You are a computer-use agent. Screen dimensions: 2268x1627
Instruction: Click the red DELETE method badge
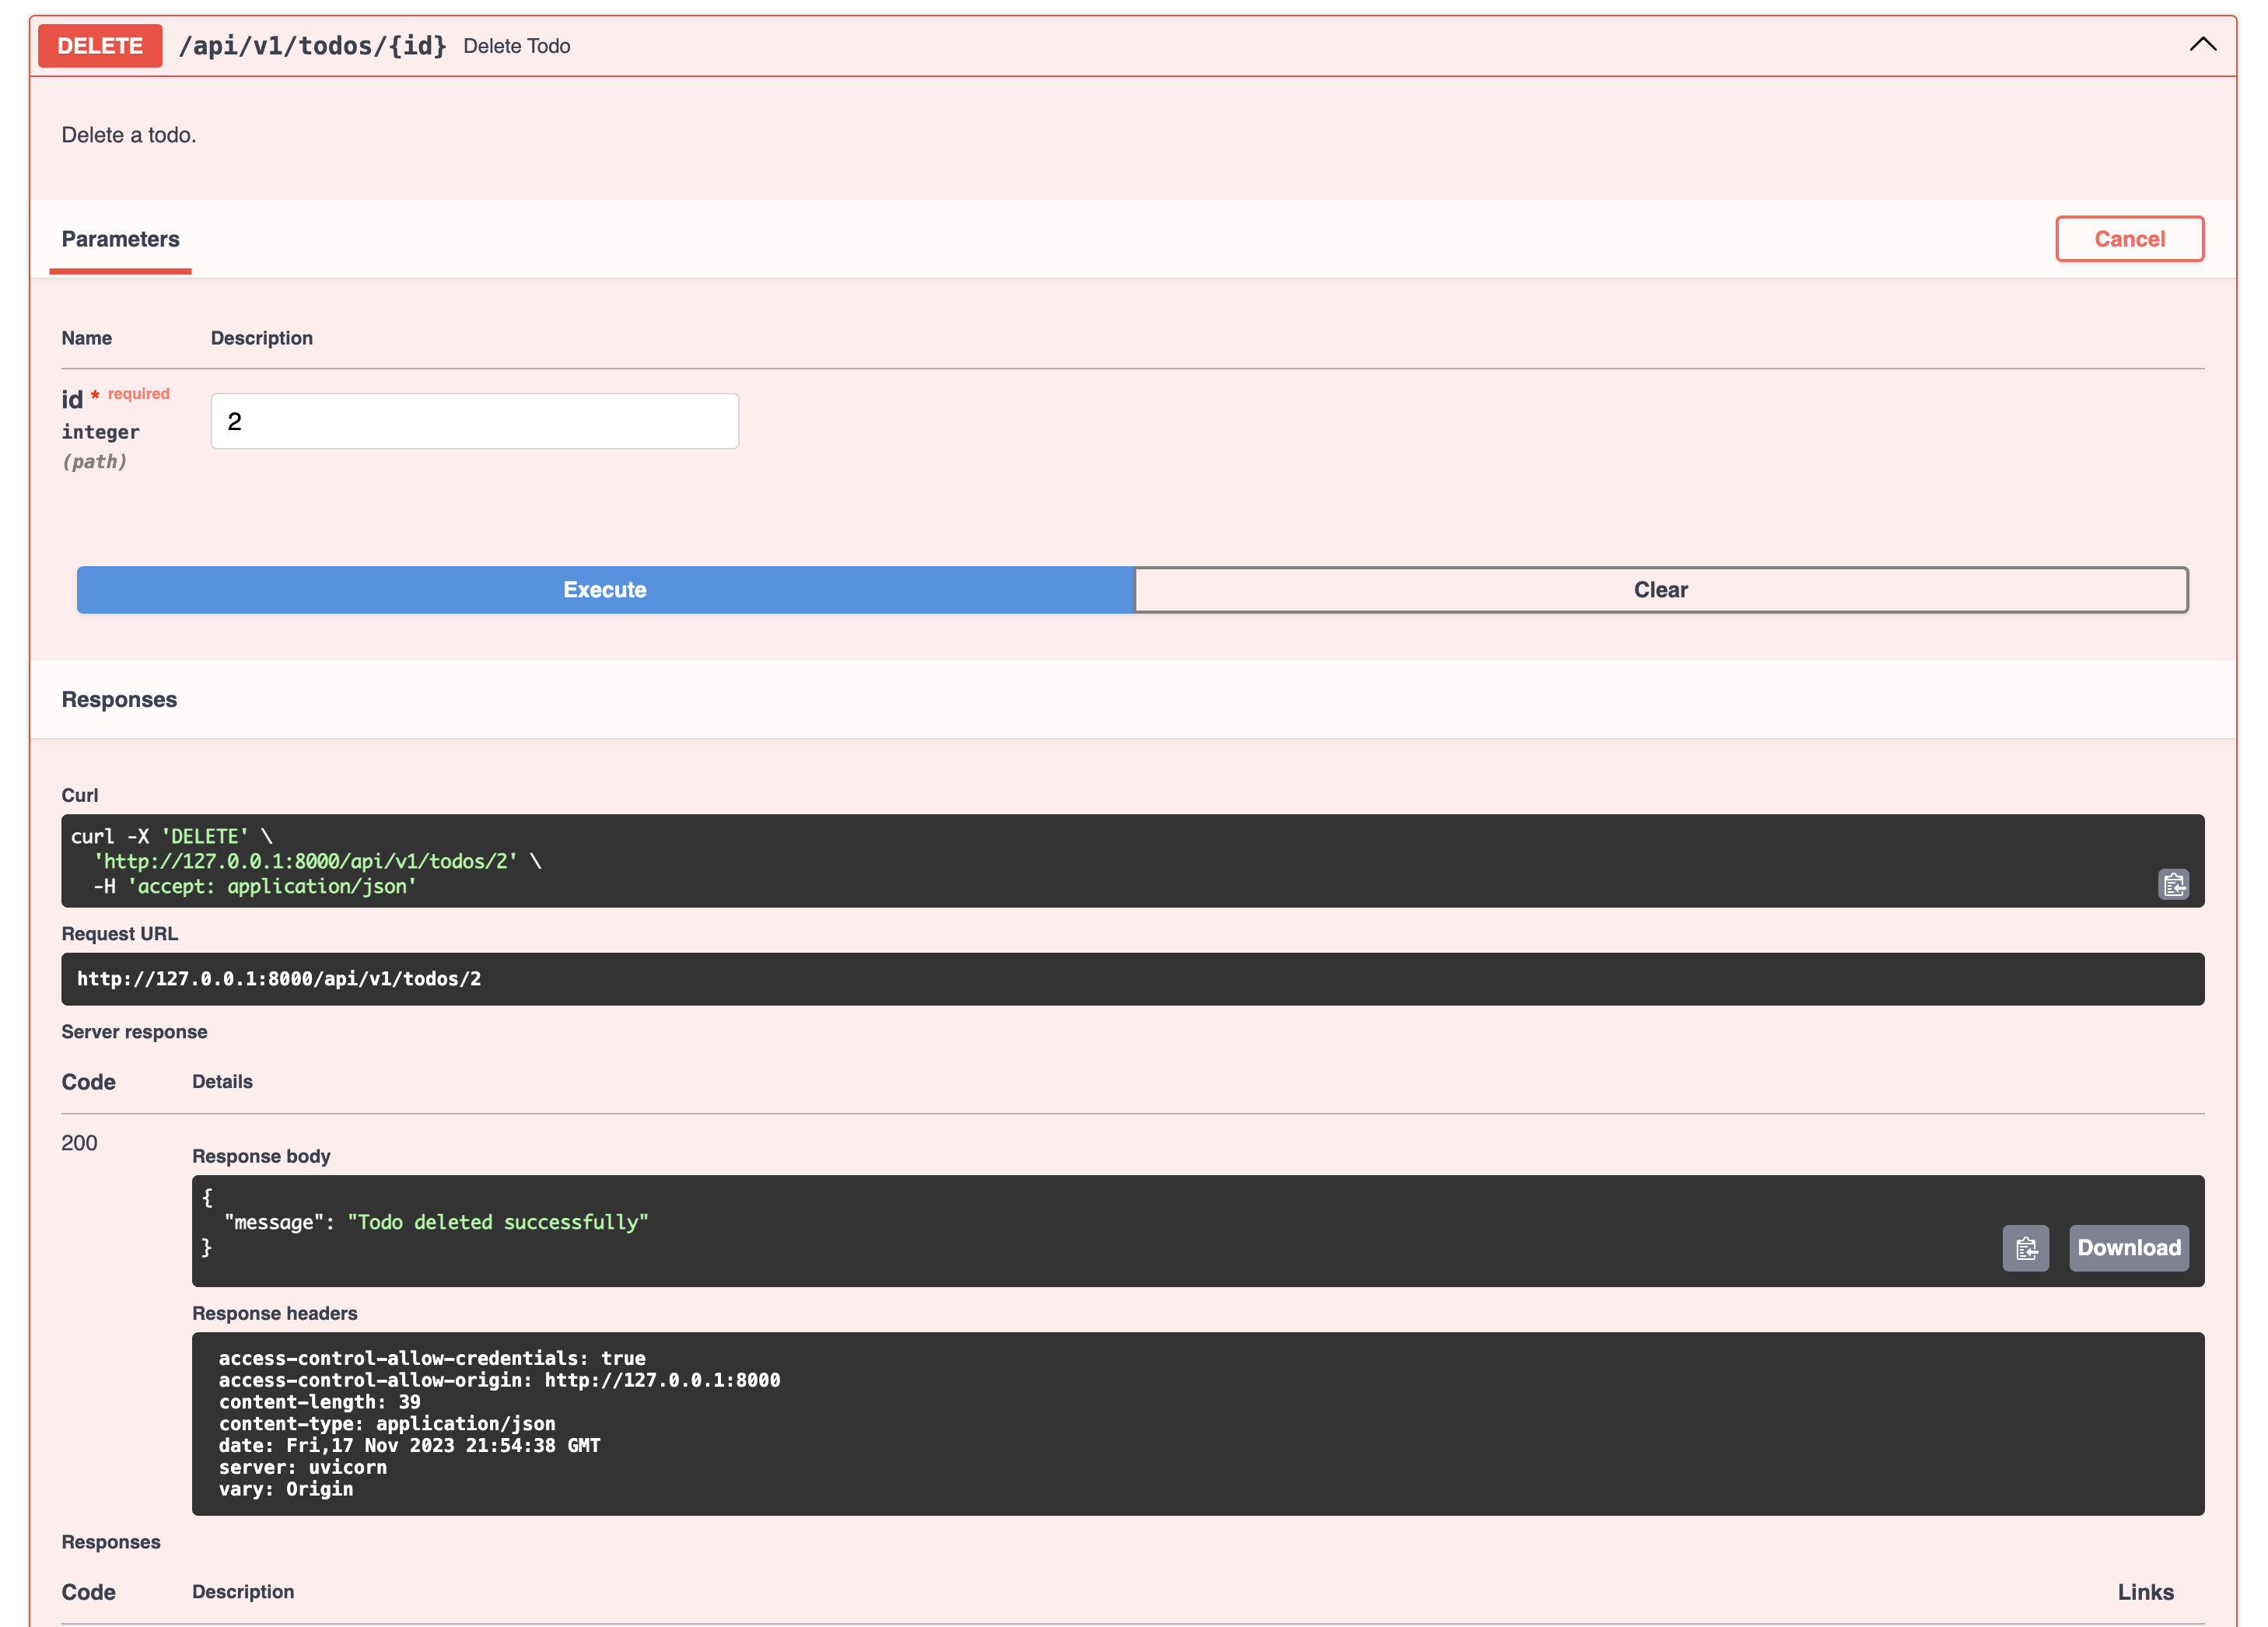click(100, 46)
